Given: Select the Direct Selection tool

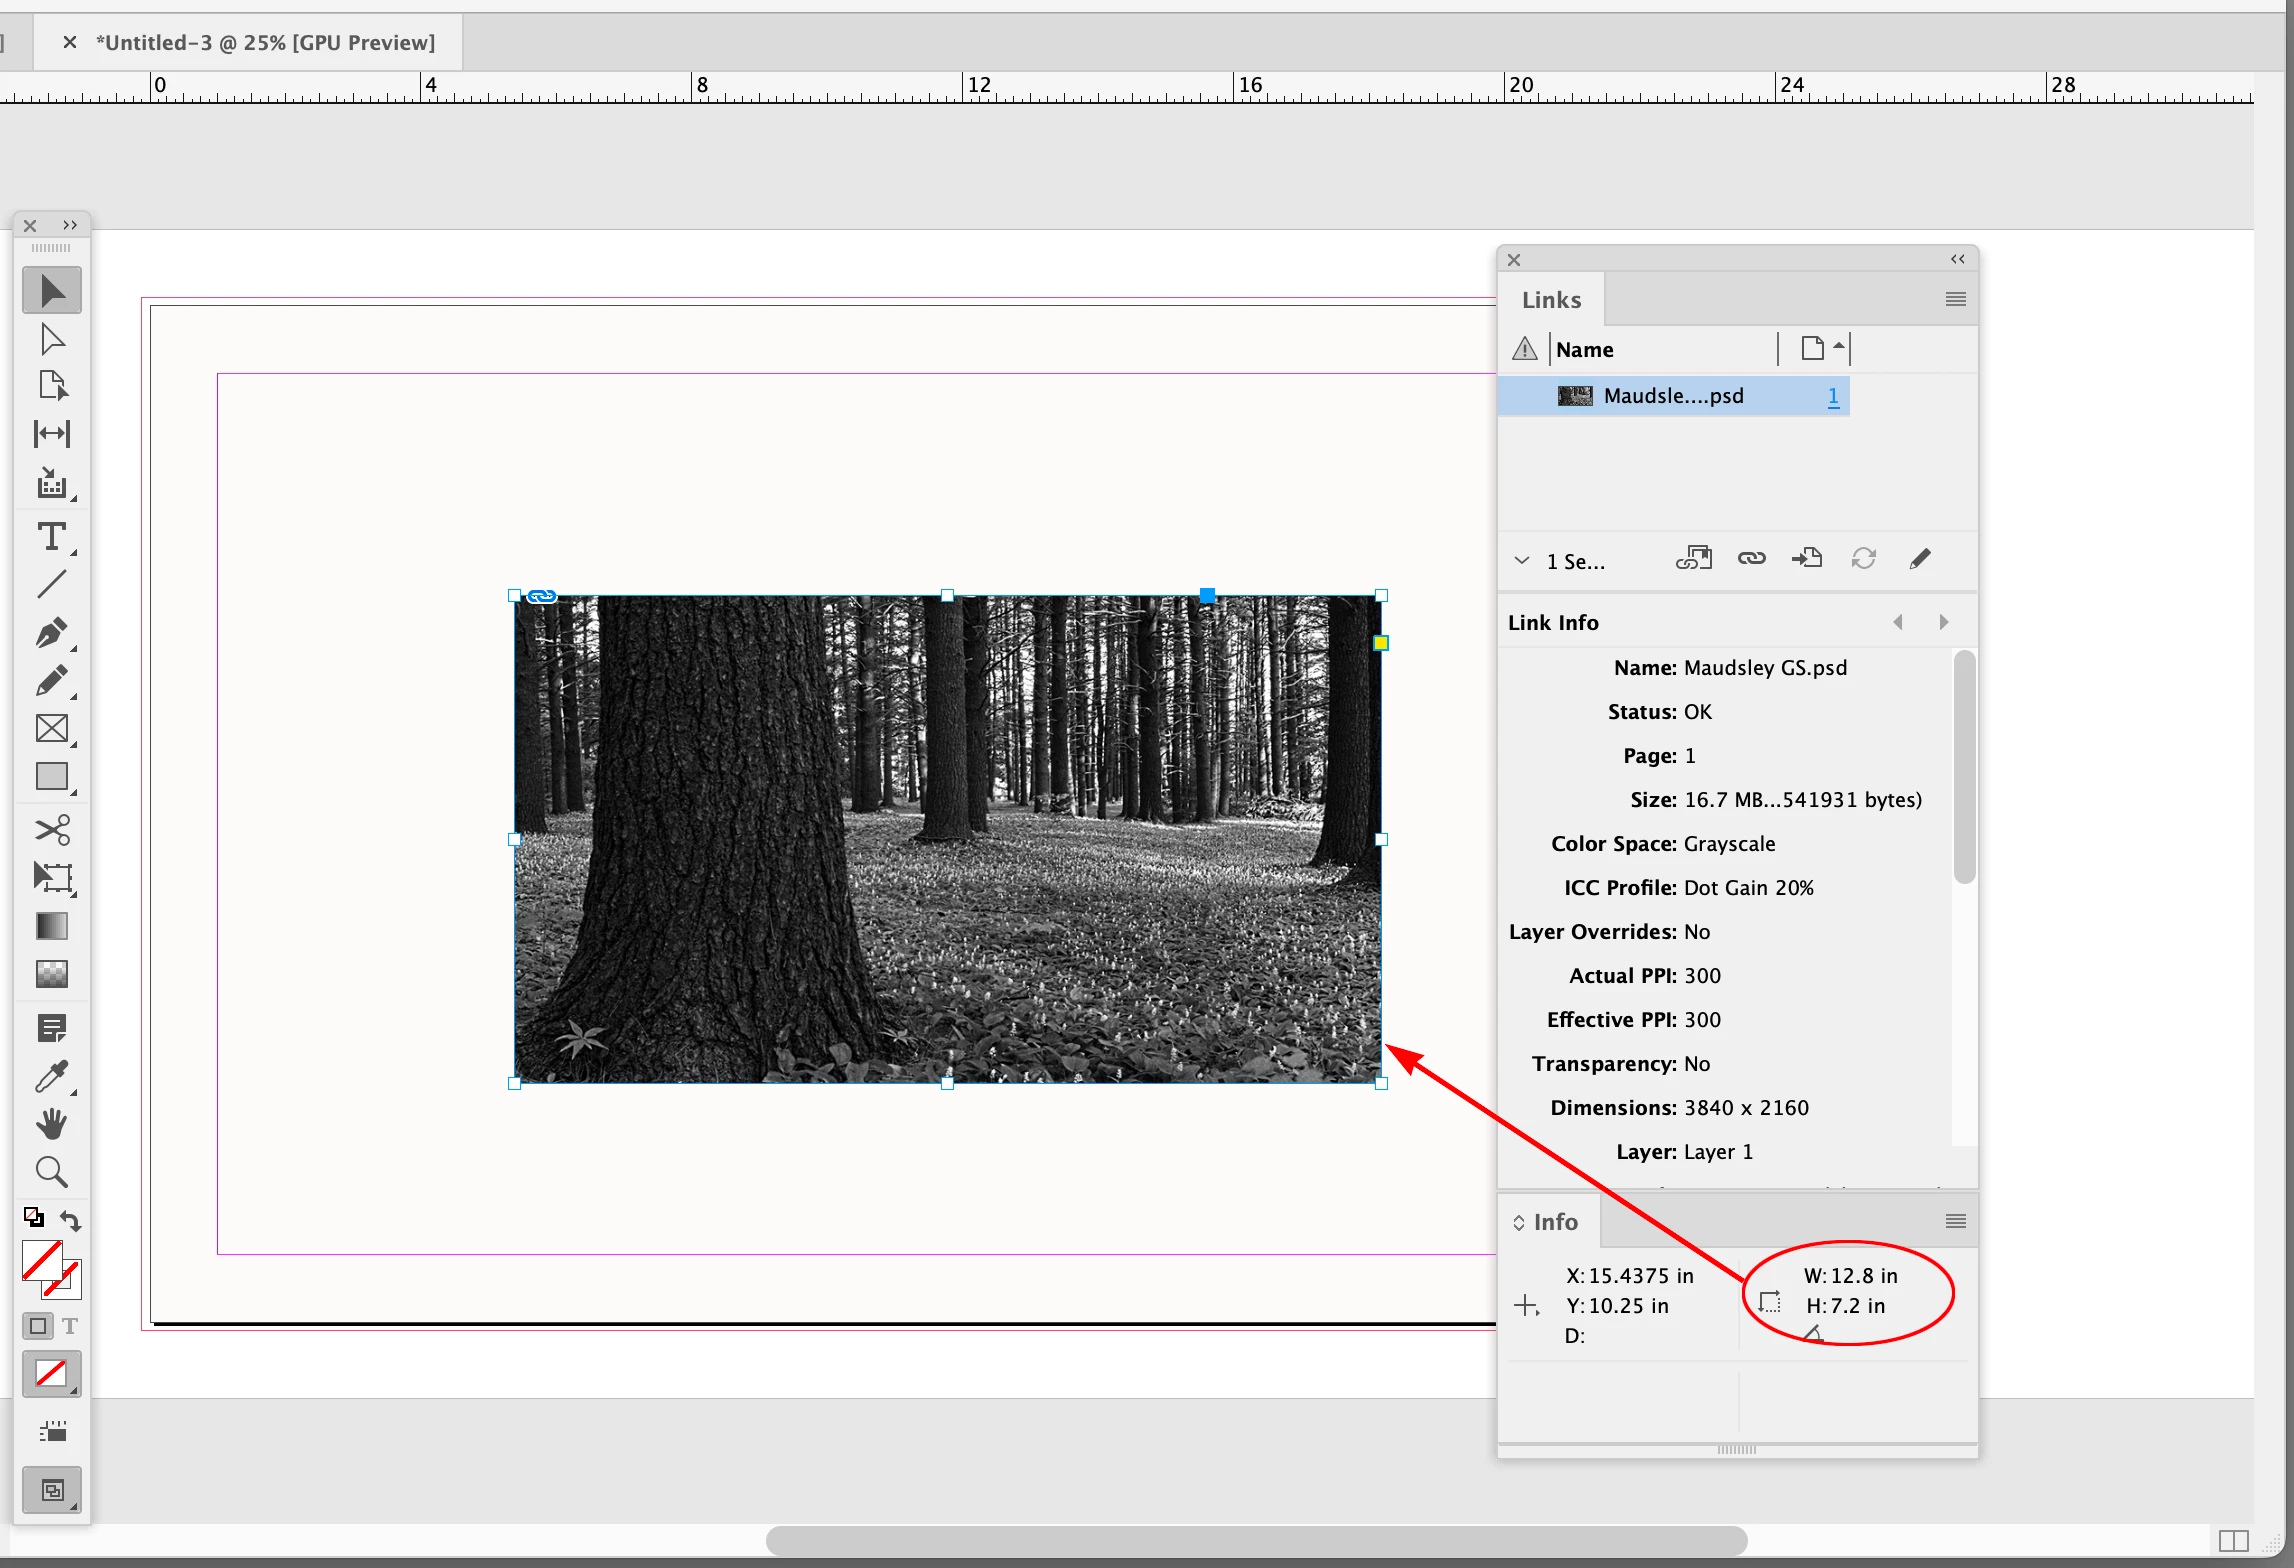Looking at the screenshot, I should tap(52, 340).
